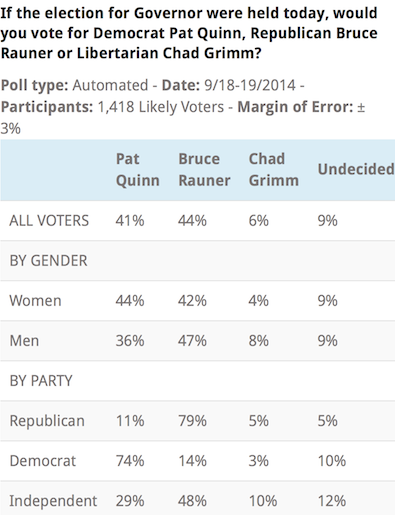Select the Democrat row label
395x515 pixels.
[x=43, y=461]
